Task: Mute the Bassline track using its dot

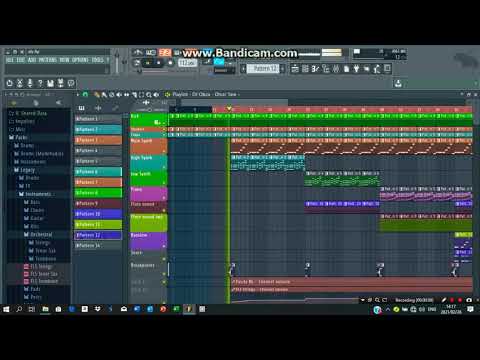Action: [164, 246]
